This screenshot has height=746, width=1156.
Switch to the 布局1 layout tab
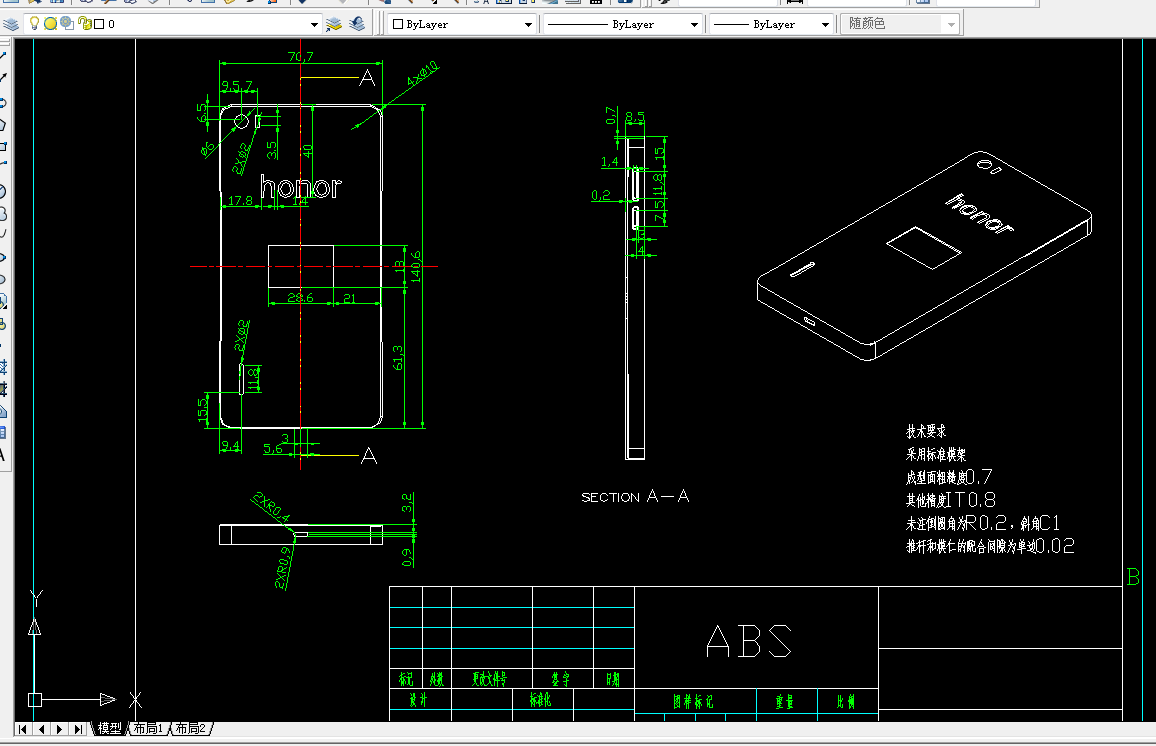click(148, 728)
